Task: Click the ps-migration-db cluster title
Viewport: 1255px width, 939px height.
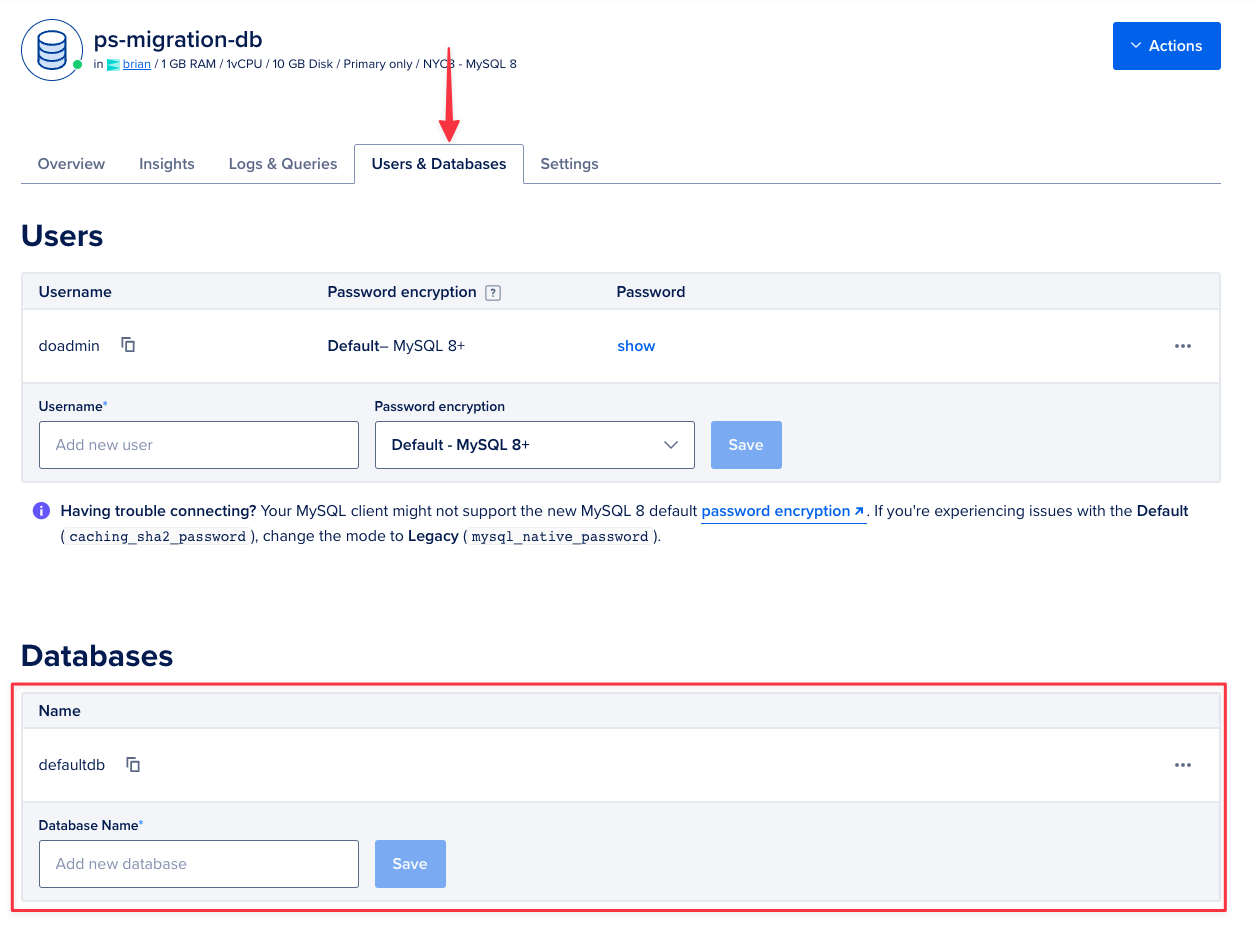Action: pyautogui.click(x=178, y=40)
